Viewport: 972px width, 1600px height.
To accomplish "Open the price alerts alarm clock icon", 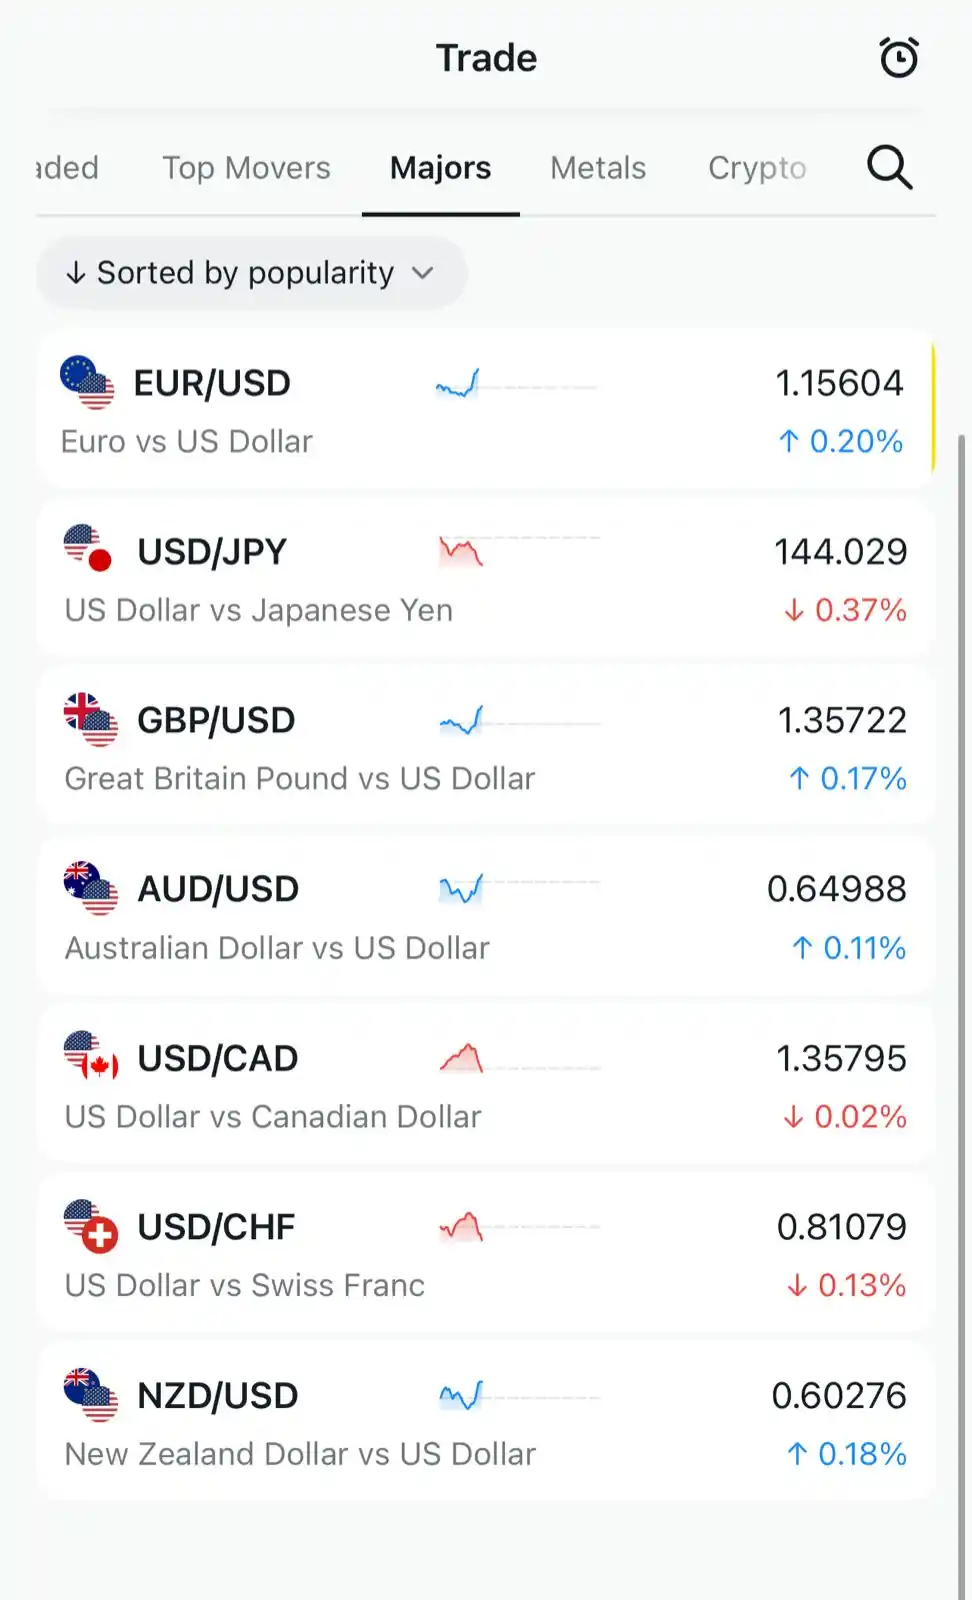I will (x=898, y=57).
